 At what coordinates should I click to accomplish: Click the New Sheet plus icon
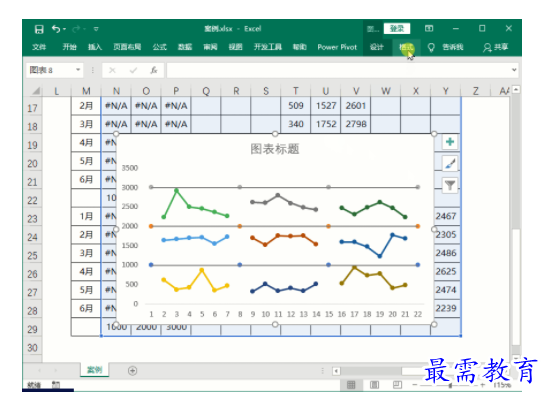[132, 371]
